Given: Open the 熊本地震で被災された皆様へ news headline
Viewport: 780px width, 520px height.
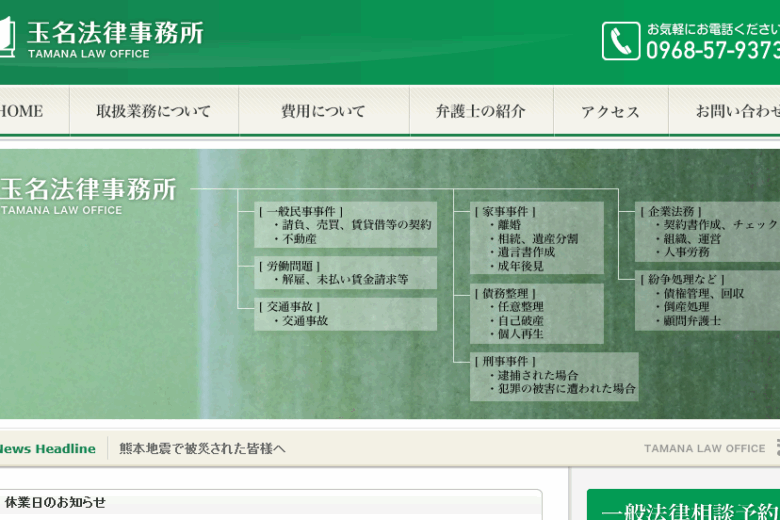Looking at the screenshot, I should pyautogui.click(x=202, y=449).
